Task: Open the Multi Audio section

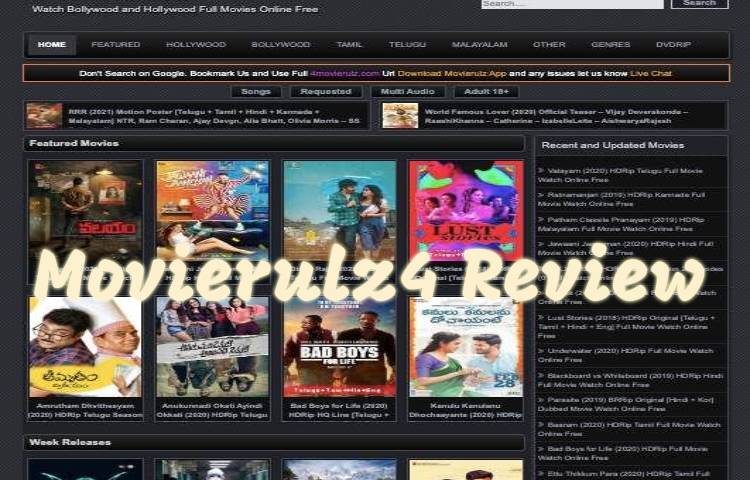Action: (x=408, y=91)
